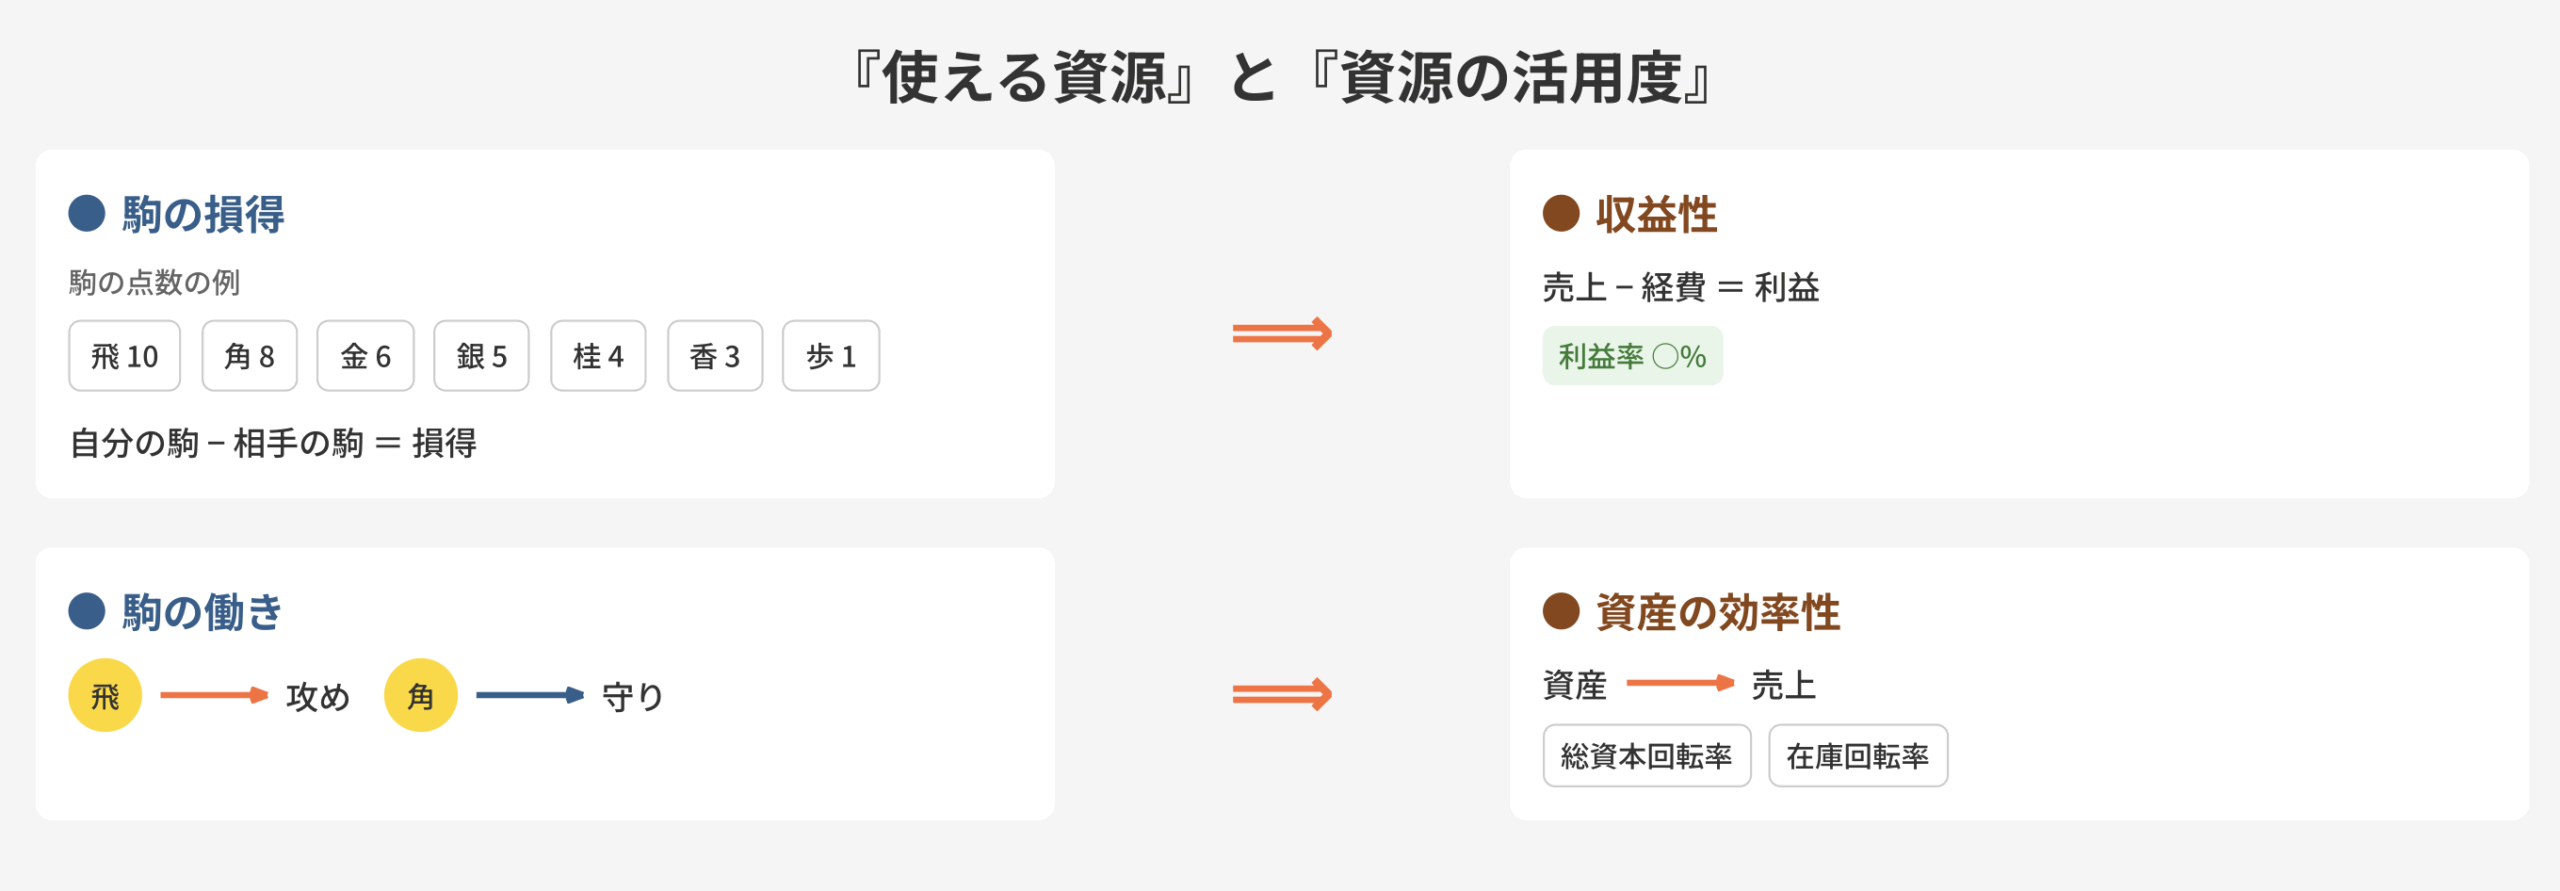
Task: Click the 在庫回転率 tag
Action: click(x=1858, y=756)
